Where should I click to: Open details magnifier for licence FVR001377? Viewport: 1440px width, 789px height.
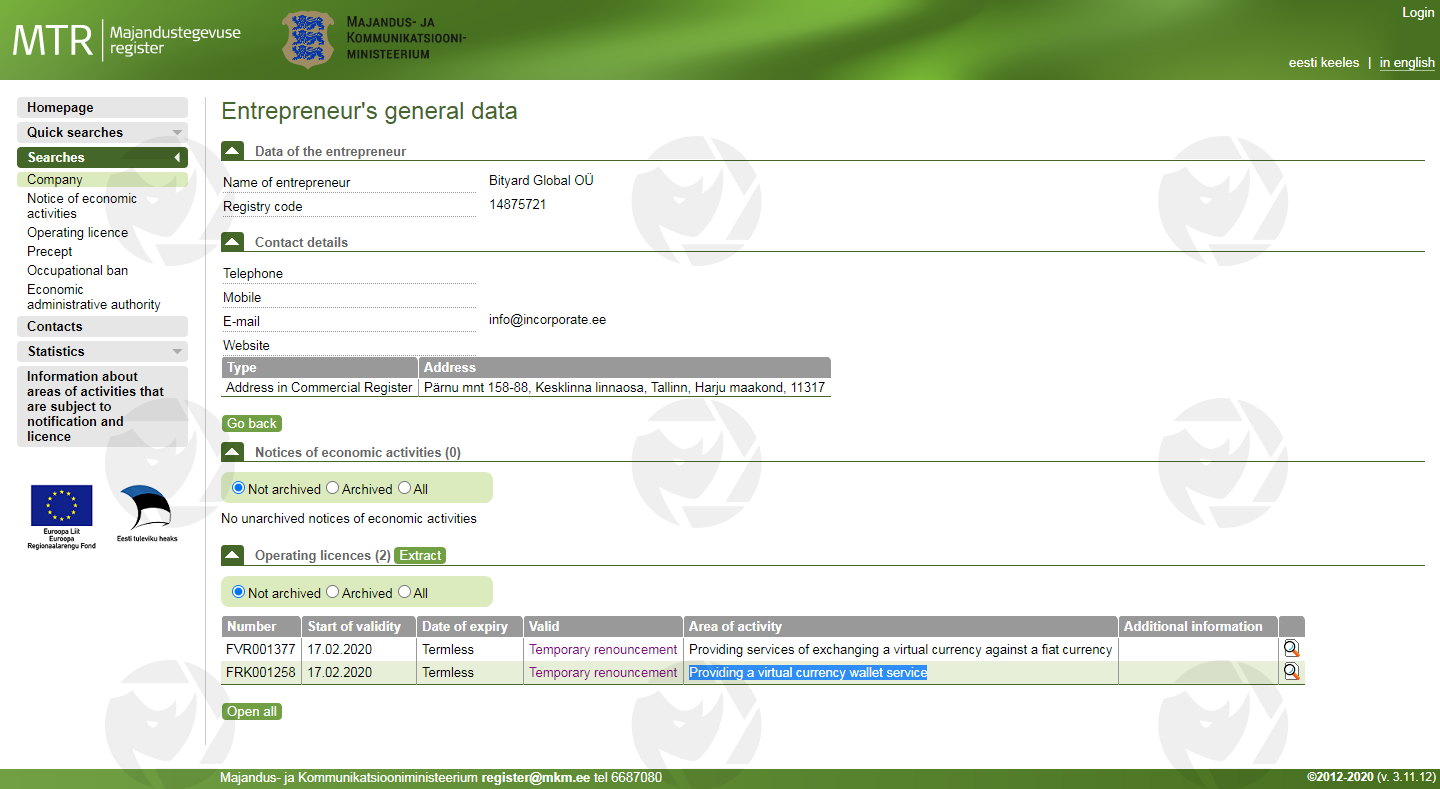(1291, 649)
